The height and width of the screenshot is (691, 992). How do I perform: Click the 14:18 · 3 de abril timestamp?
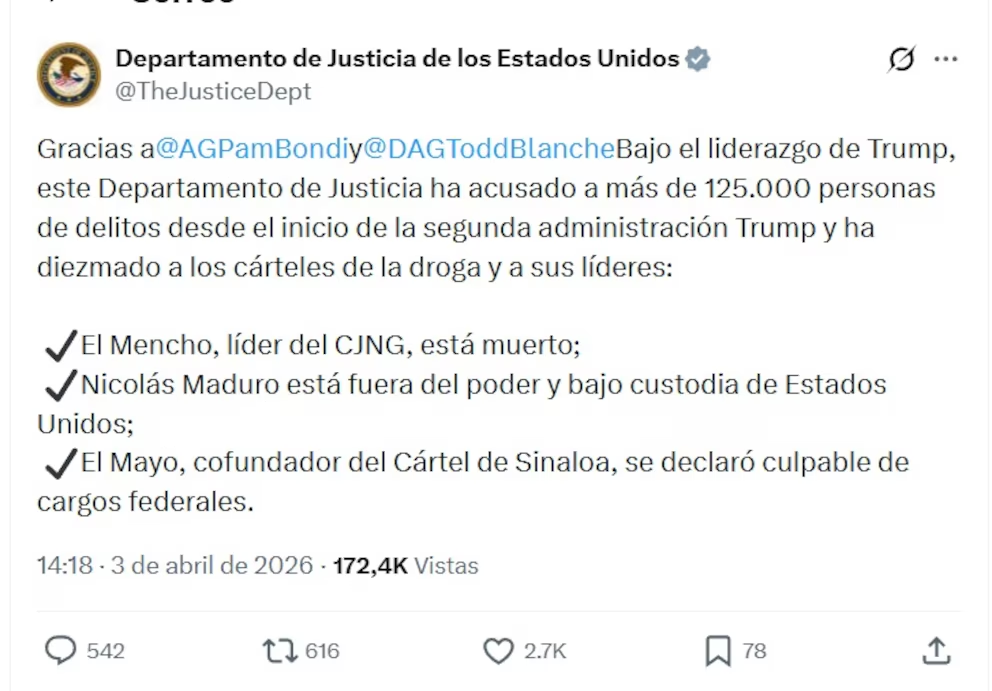coord(175,565)
